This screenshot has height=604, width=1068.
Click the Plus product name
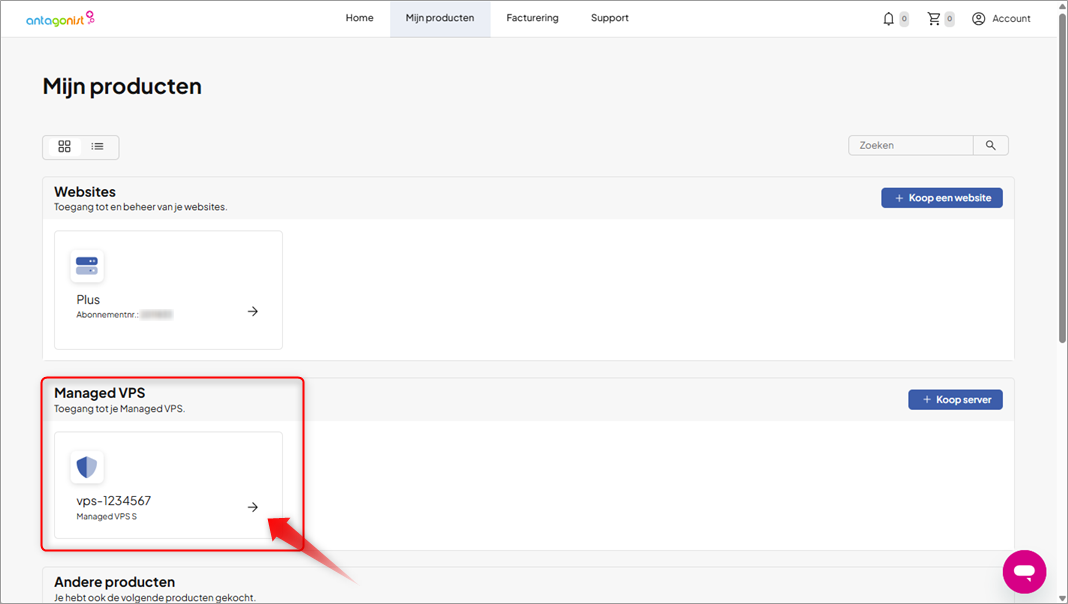[x=88, y=300]
